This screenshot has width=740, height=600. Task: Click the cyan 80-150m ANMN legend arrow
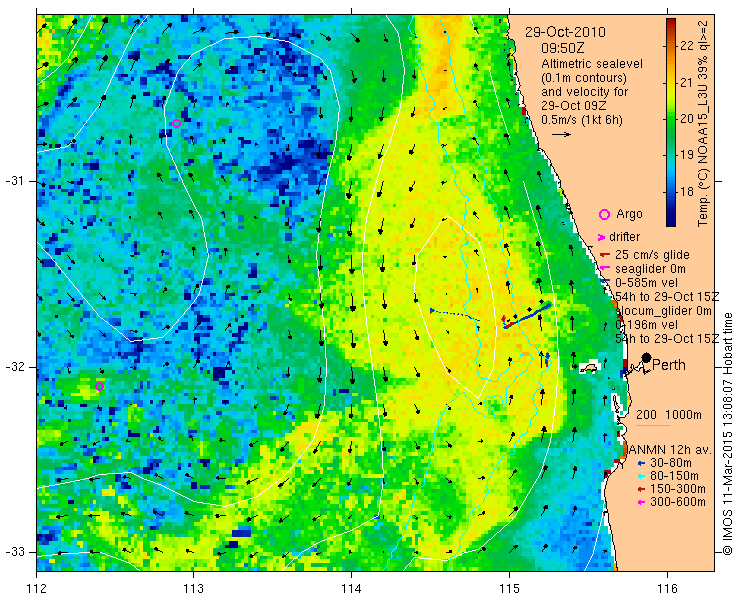click(x=641, y=476)
